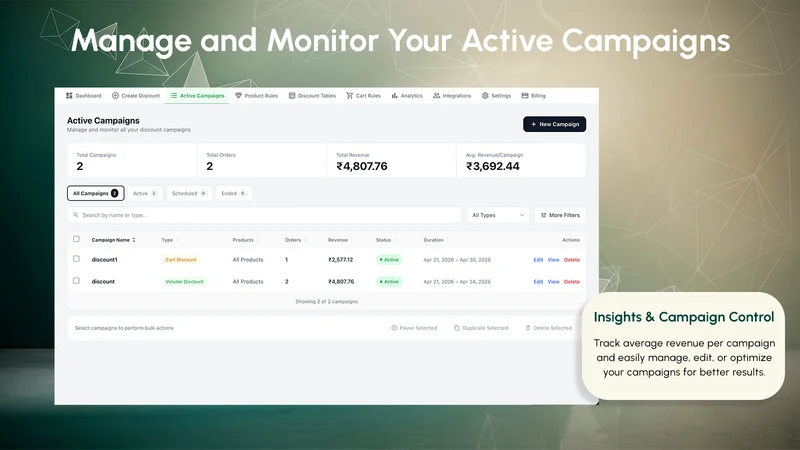The width and height of the screenshot is (800, 450).
Task: Sort by Campaign Name column
Action: coord(113,240)
